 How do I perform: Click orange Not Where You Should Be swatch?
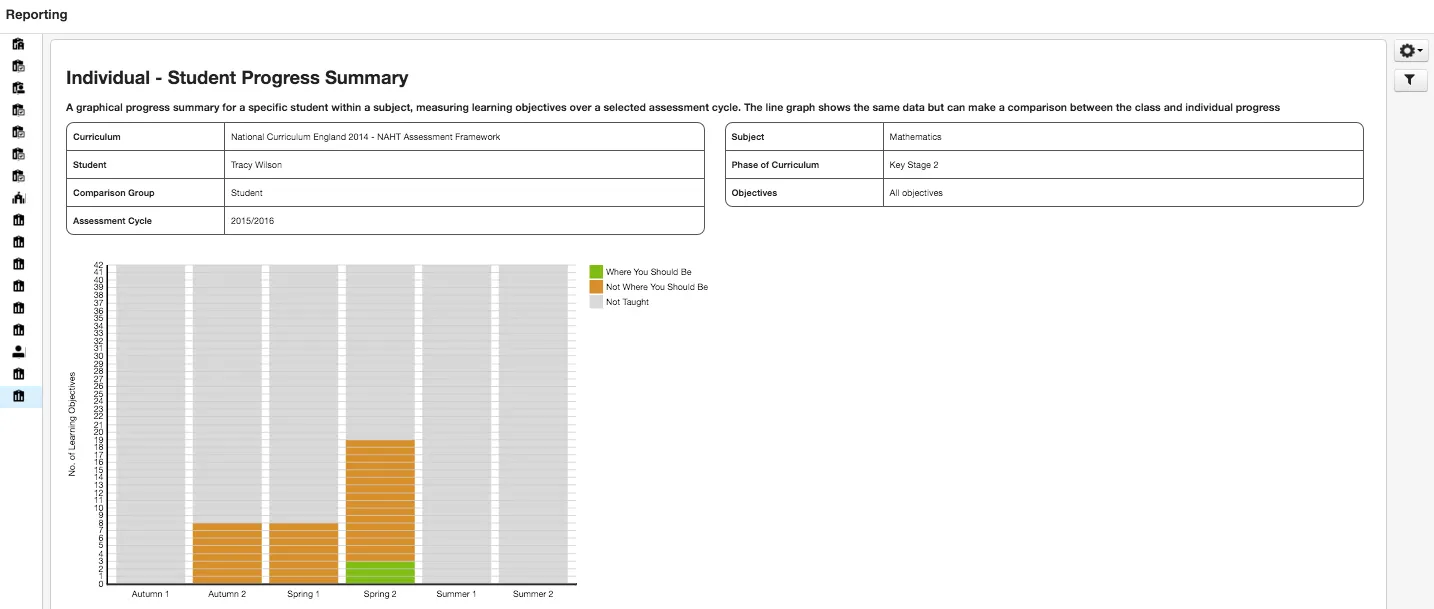pyautogui.click(x=596, y=287)
